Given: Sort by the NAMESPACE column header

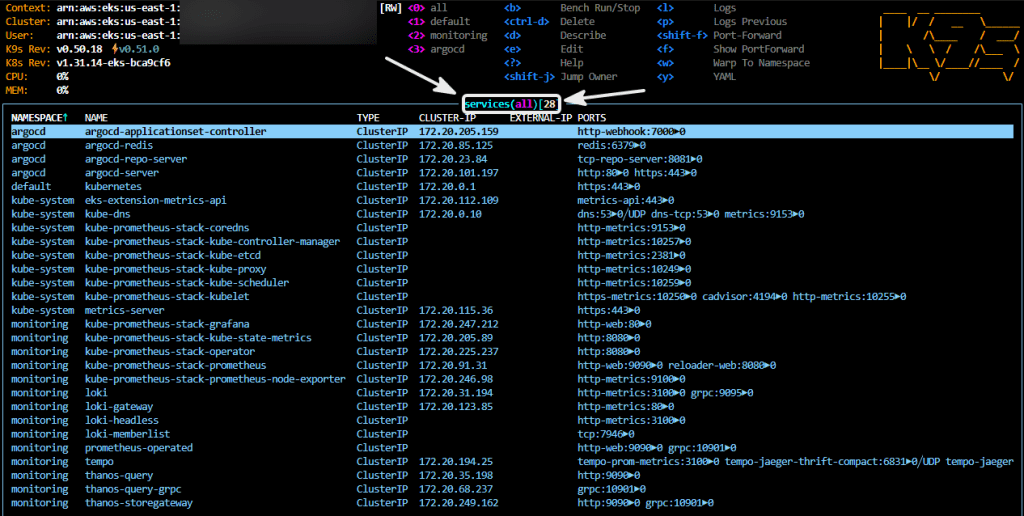Looking at the screenshot, I should 40,118.
